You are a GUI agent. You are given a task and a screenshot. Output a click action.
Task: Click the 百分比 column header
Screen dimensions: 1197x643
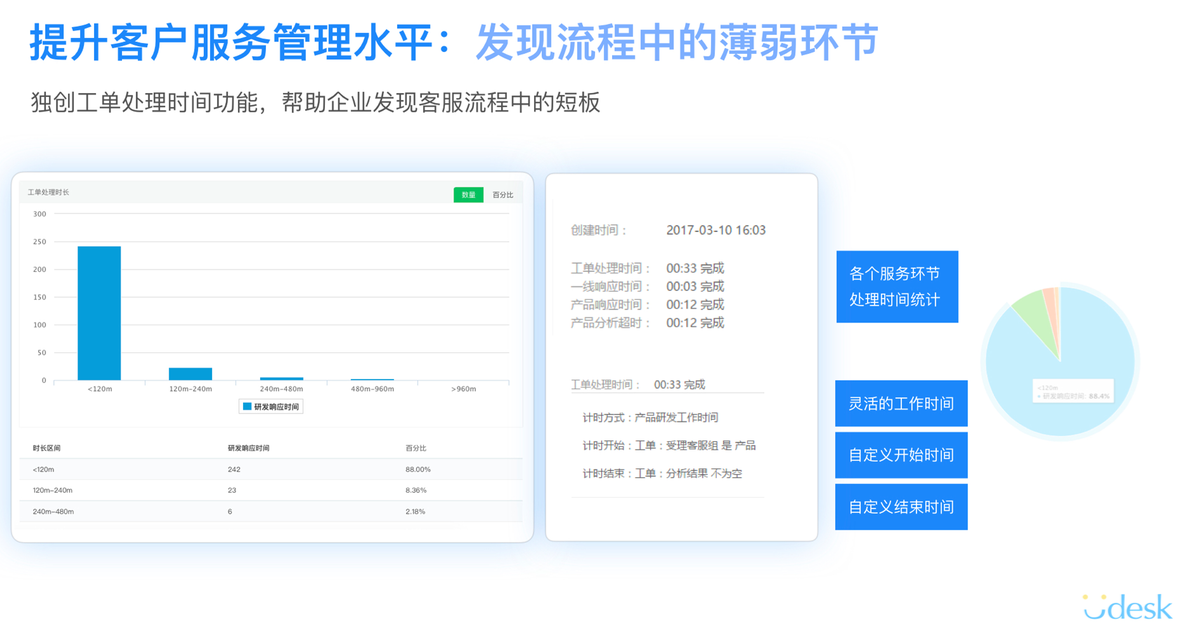click(414, 448)
